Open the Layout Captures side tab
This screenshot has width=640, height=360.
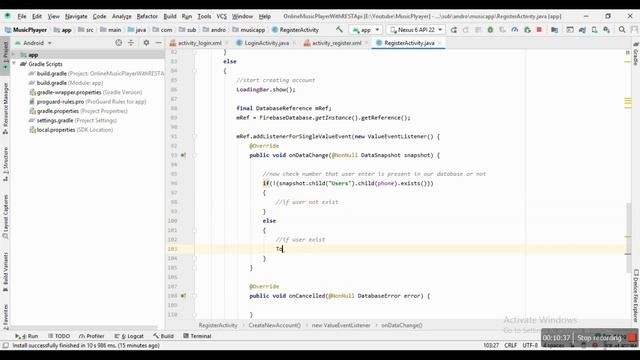pyautogui.click(x=5, y=217)
